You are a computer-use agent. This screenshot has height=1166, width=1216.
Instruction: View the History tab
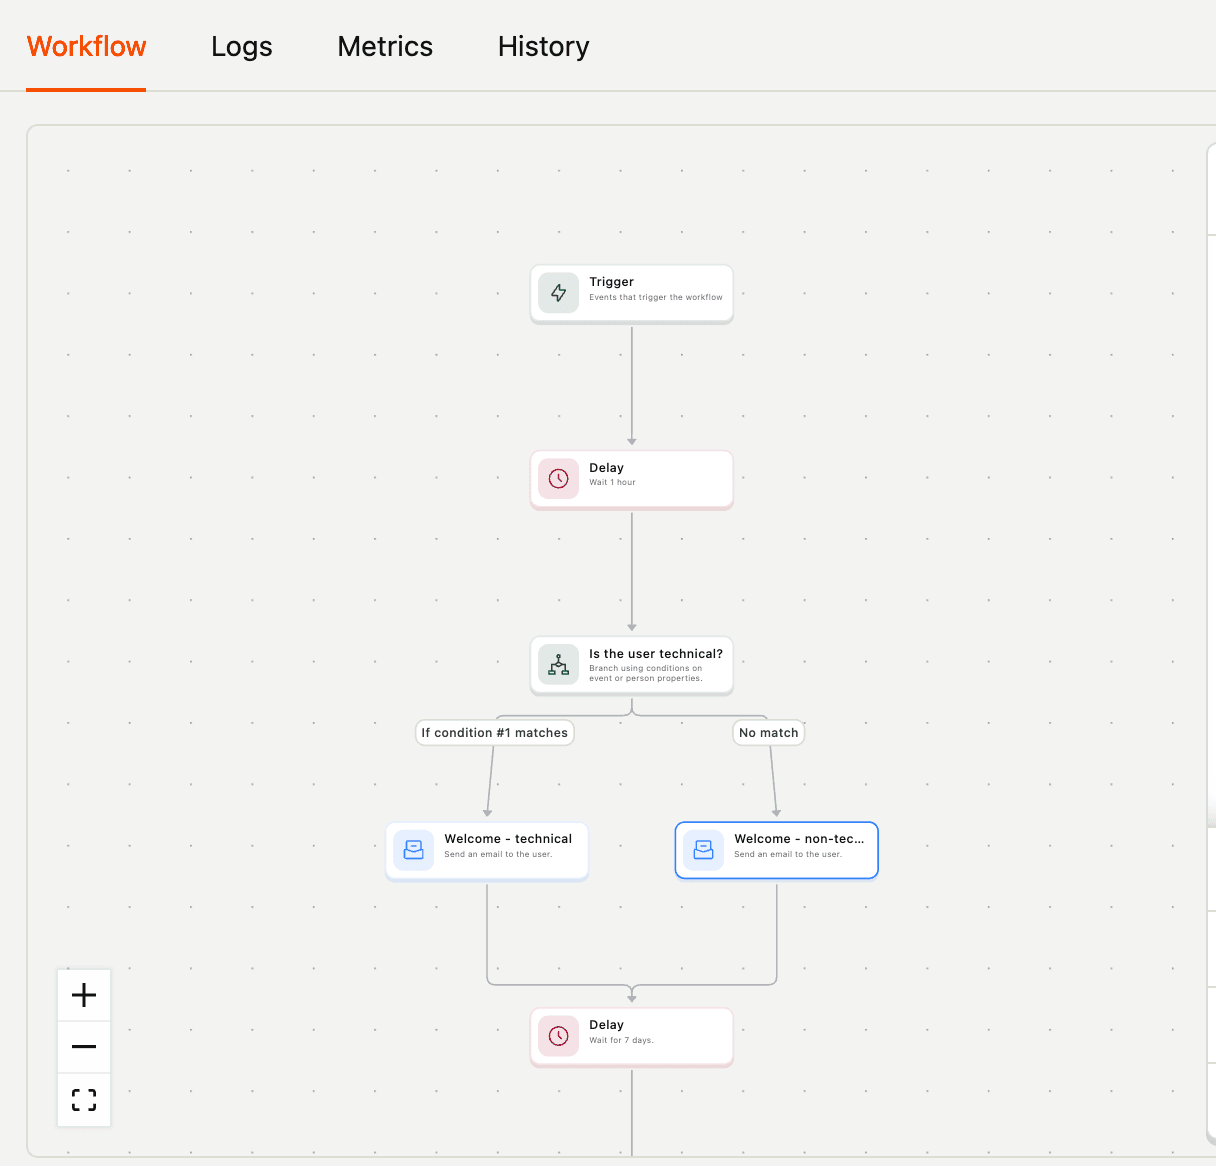point(543,46)
